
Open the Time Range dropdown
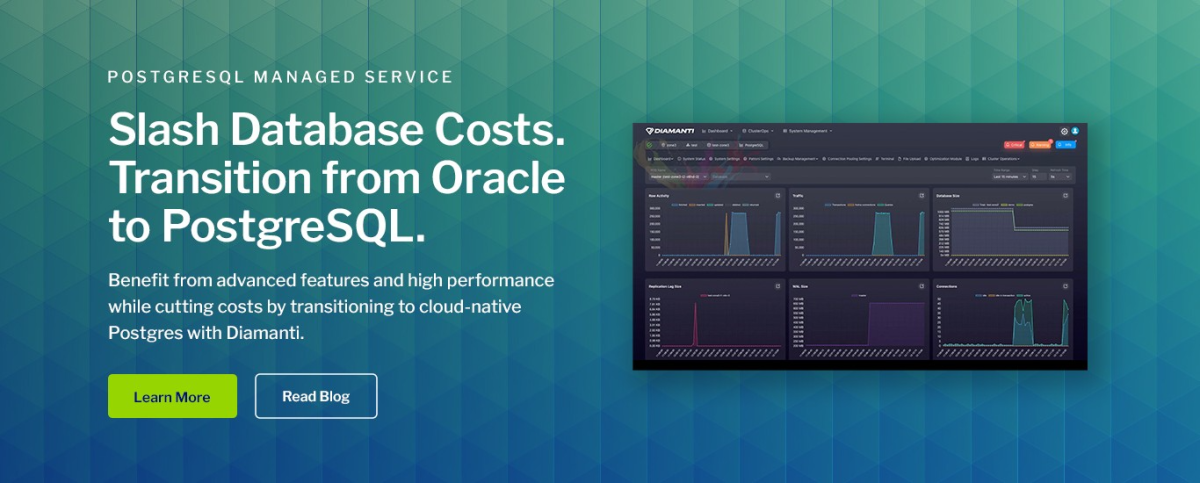1010,177
